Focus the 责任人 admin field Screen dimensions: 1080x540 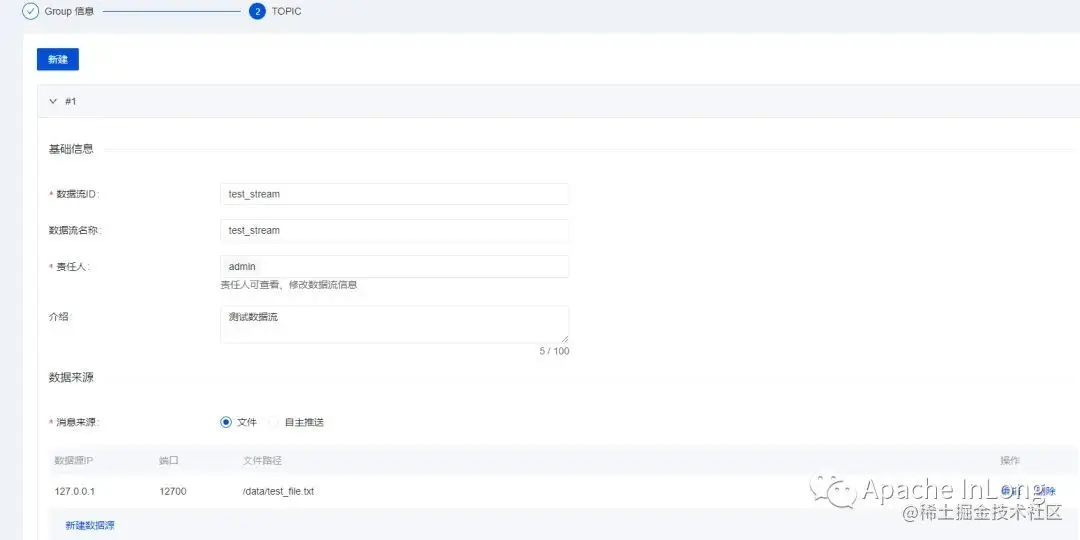[x=395, y=267]
